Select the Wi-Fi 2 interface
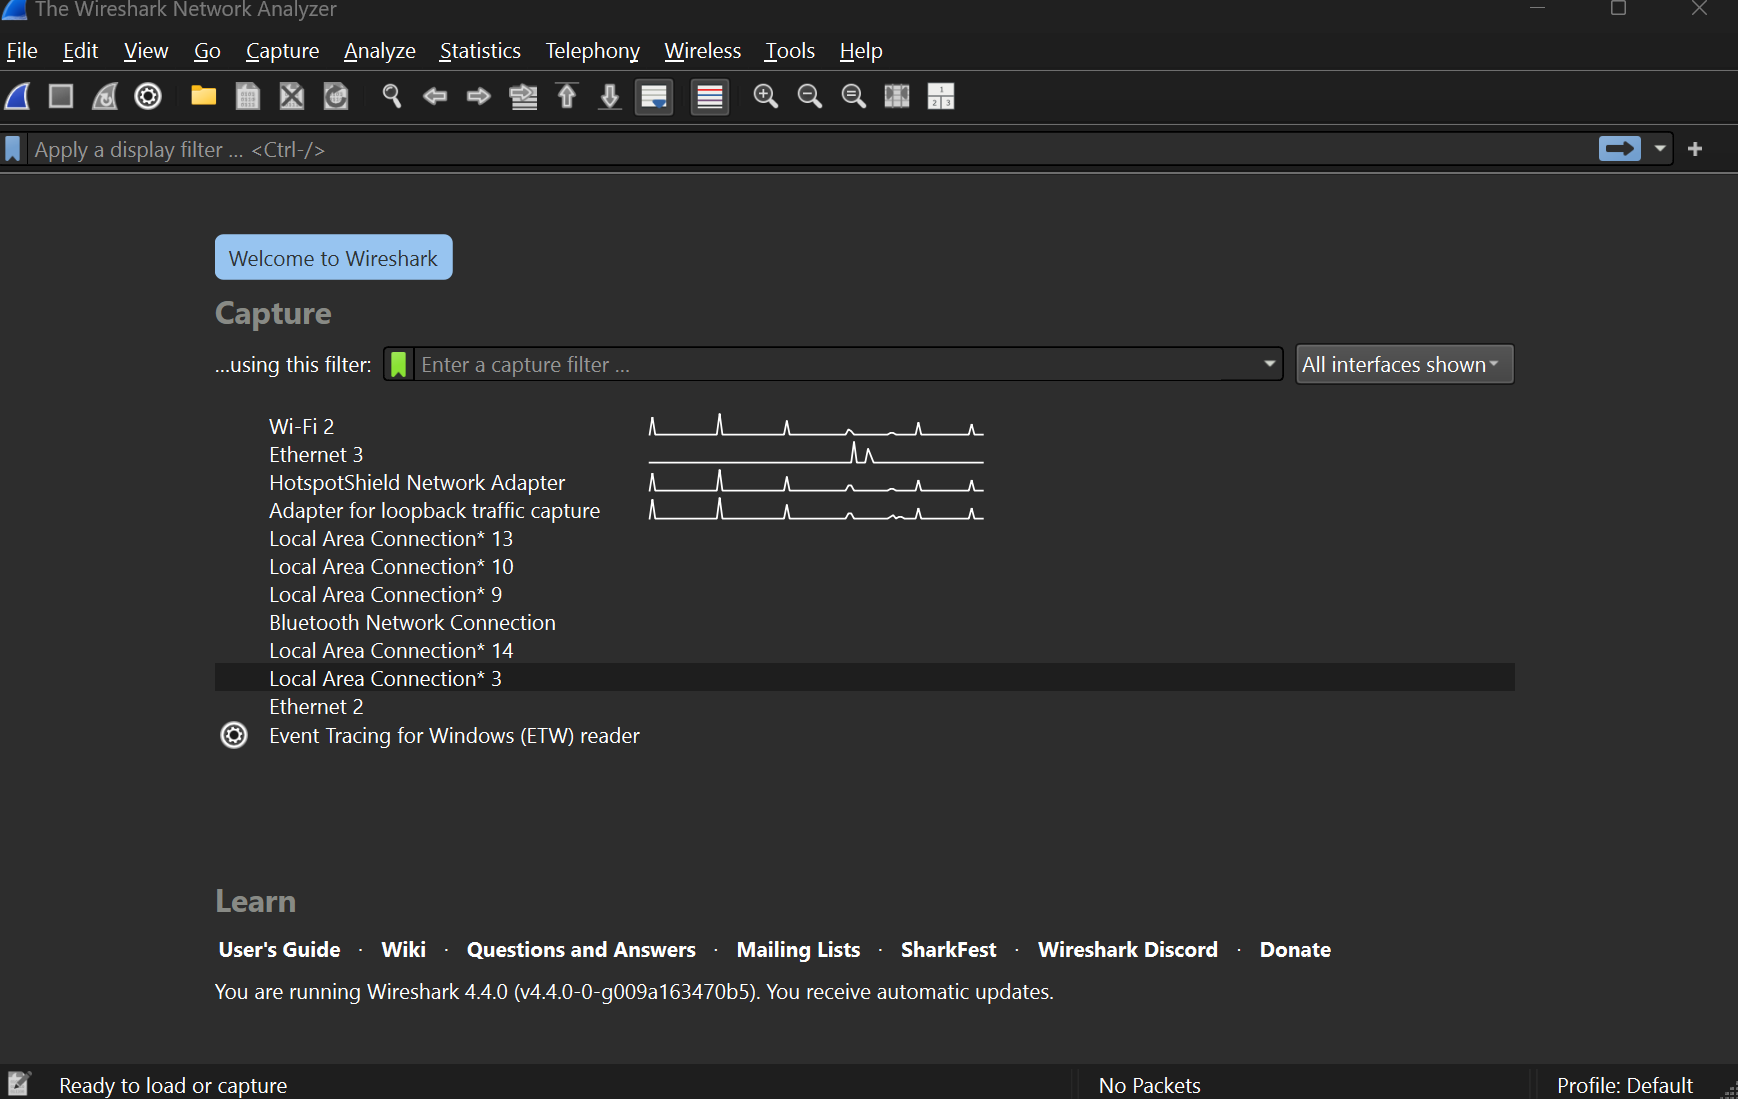Screen dimensions: 1738x1099 coord(865,427)
